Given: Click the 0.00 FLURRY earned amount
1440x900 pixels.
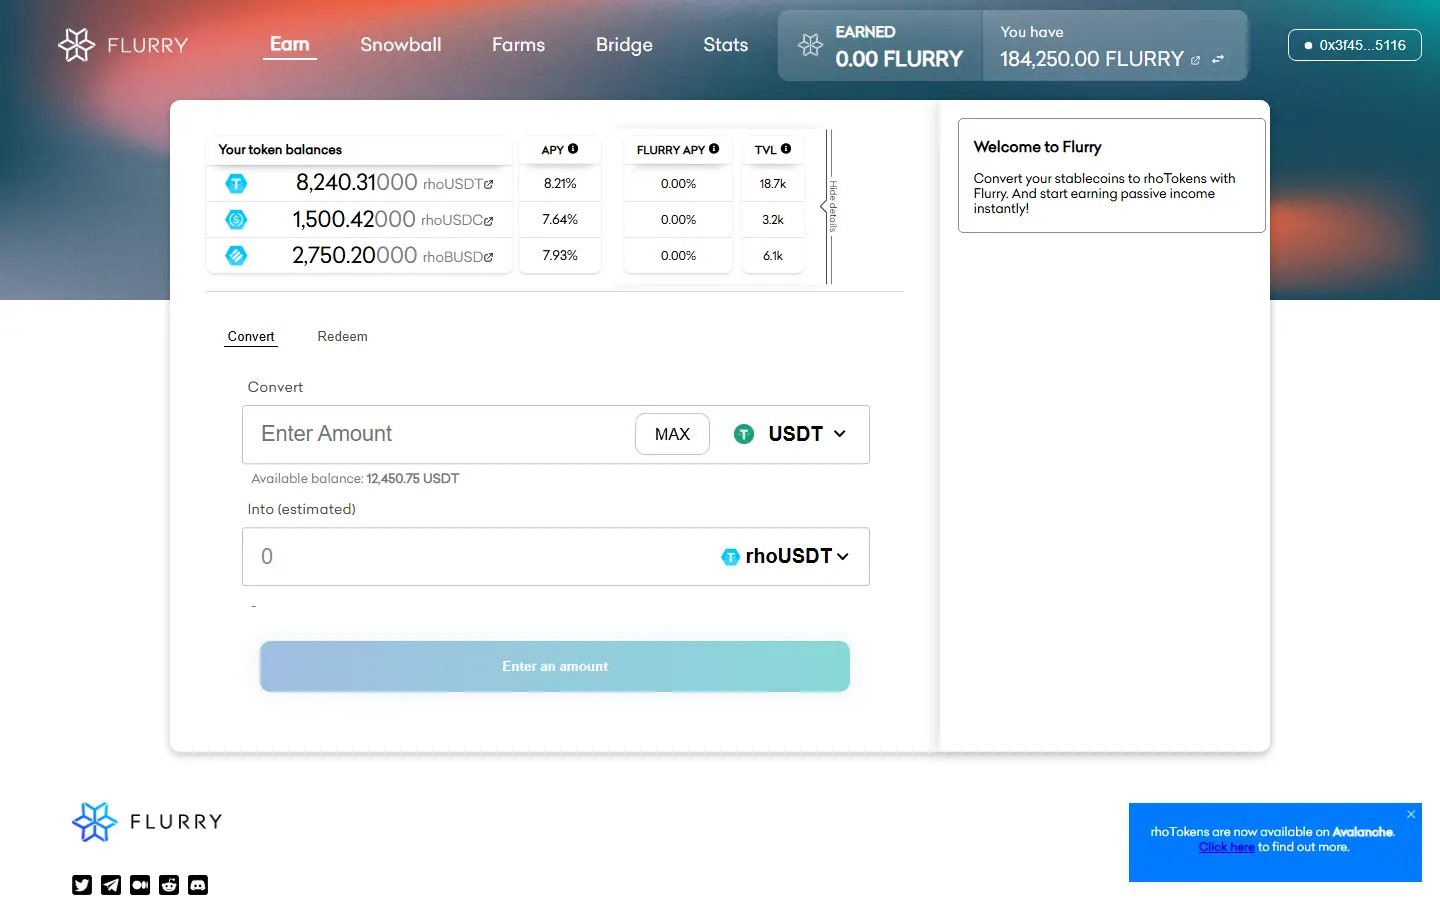Looking at the screenshot, I should click(x=899, y=59).
